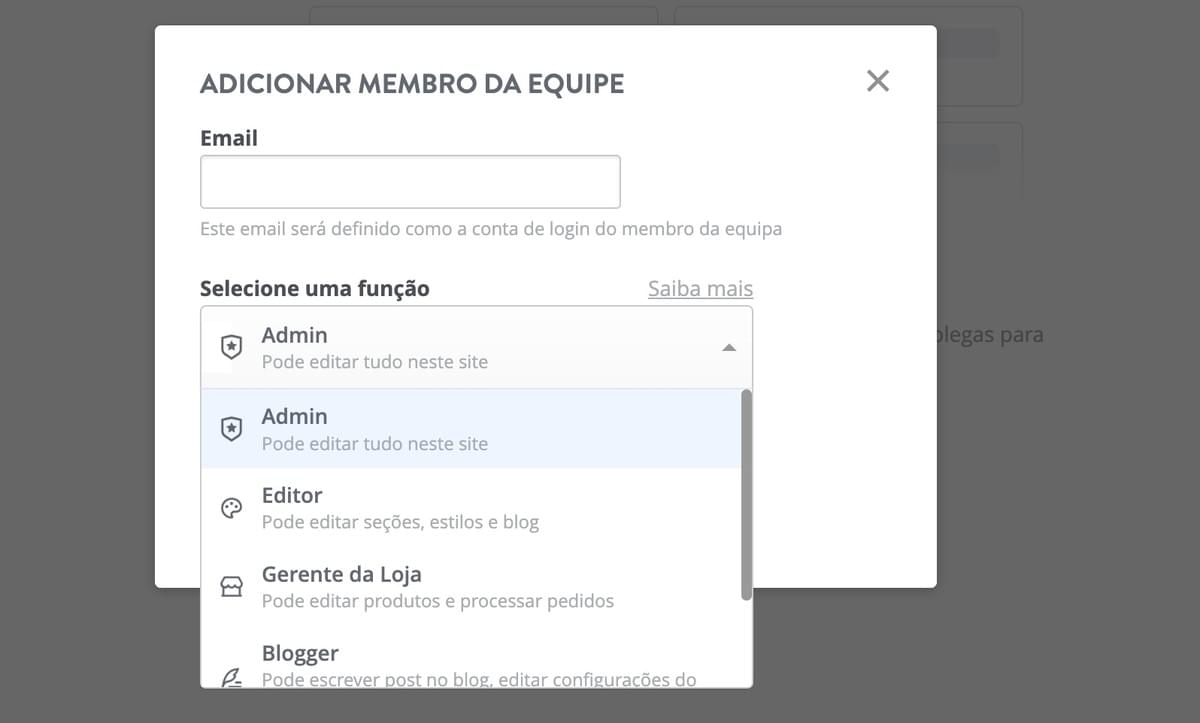This screenshot has width=1200, height=723.
Task: Choose the highlighted Admin option in the list
Action: [470, 428]
